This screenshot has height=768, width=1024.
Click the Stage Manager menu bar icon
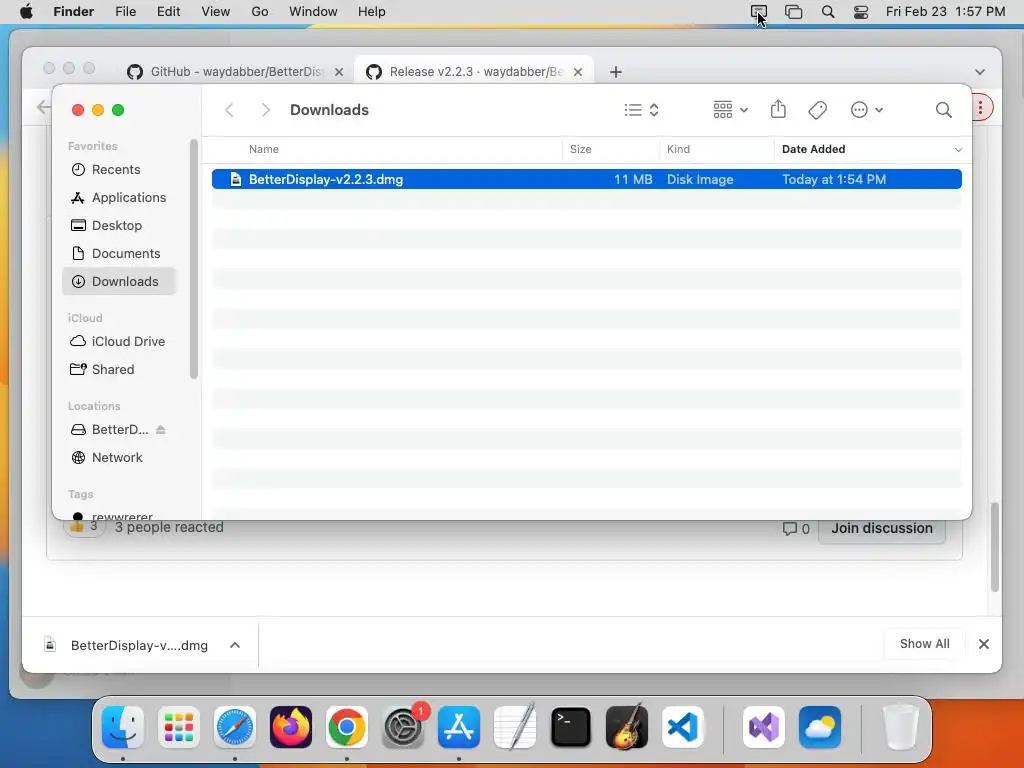click(793, 12)
